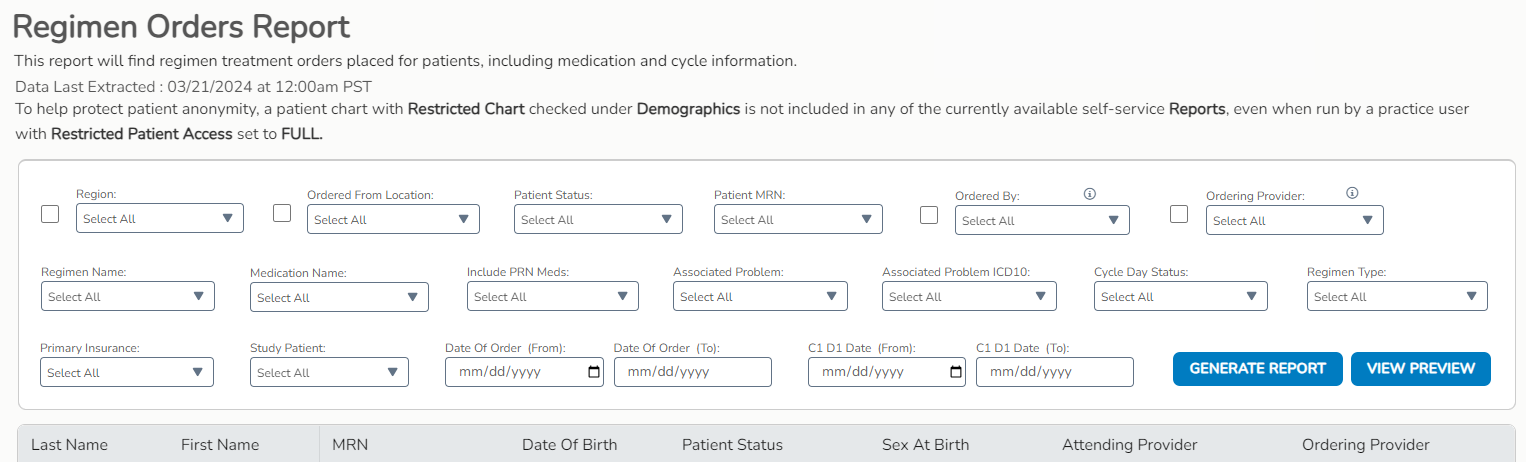This screenshot has height=462, width=1526.
Task: Expand the Regimen Type dropdown
Action: pos(1397,297)
